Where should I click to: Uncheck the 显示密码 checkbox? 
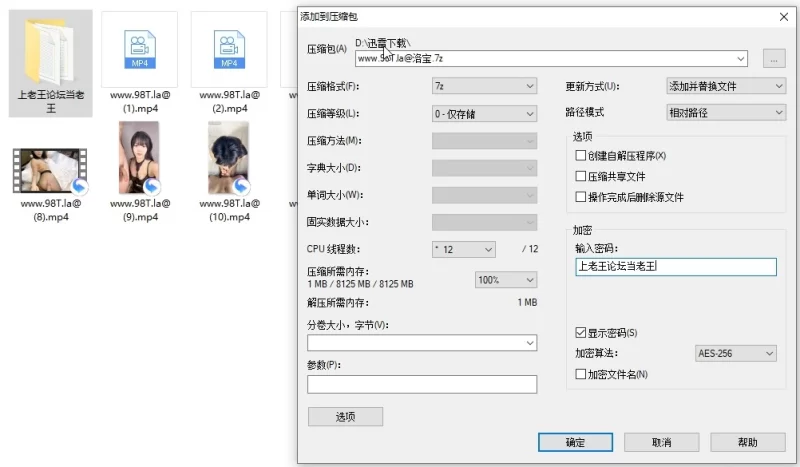(580, 333)
